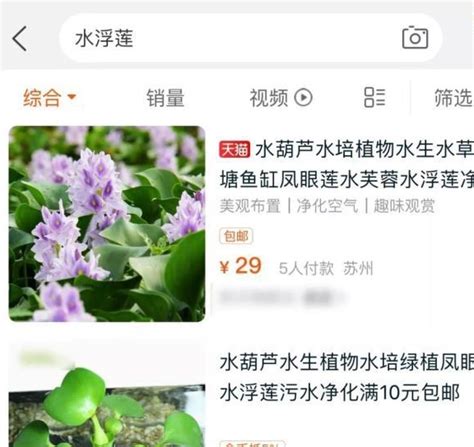474x447 pixels.
Task: Click the 5人付款 苏州 info text
Action: 326,268
